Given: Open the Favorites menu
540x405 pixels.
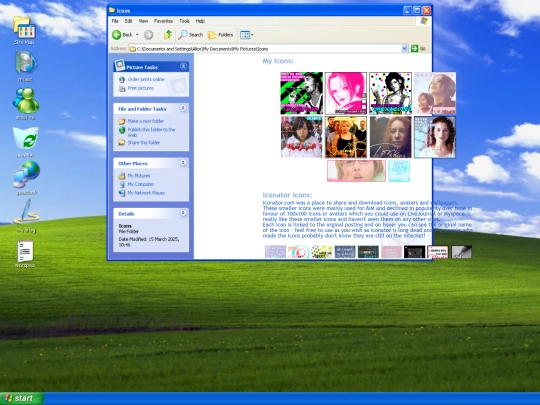Looking at the screenshot, I should click(163, 21).
